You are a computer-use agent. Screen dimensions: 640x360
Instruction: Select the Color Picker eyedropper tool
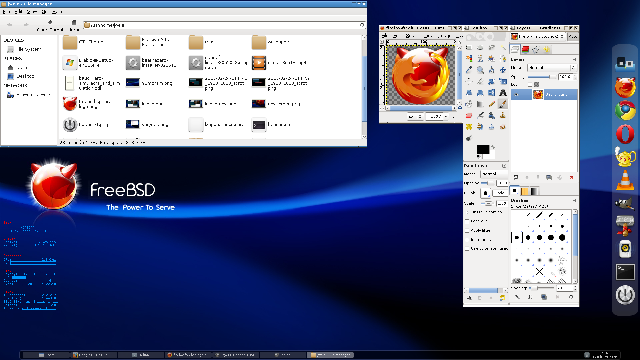(469, 70)
